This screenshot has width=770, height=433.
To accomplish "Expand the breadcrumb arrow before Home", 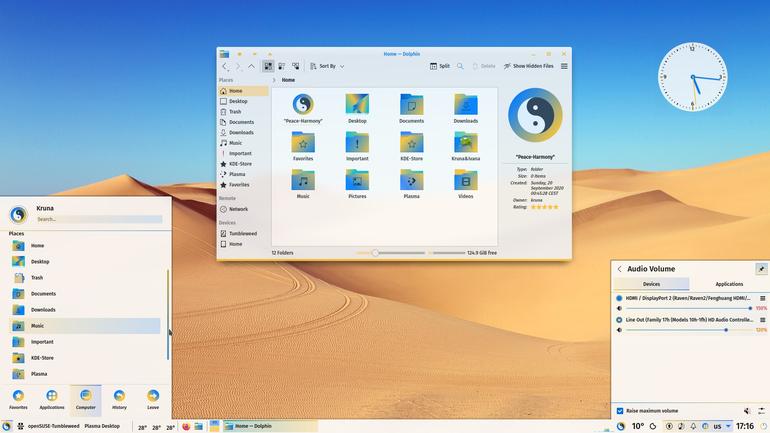I will pos(274,80).
